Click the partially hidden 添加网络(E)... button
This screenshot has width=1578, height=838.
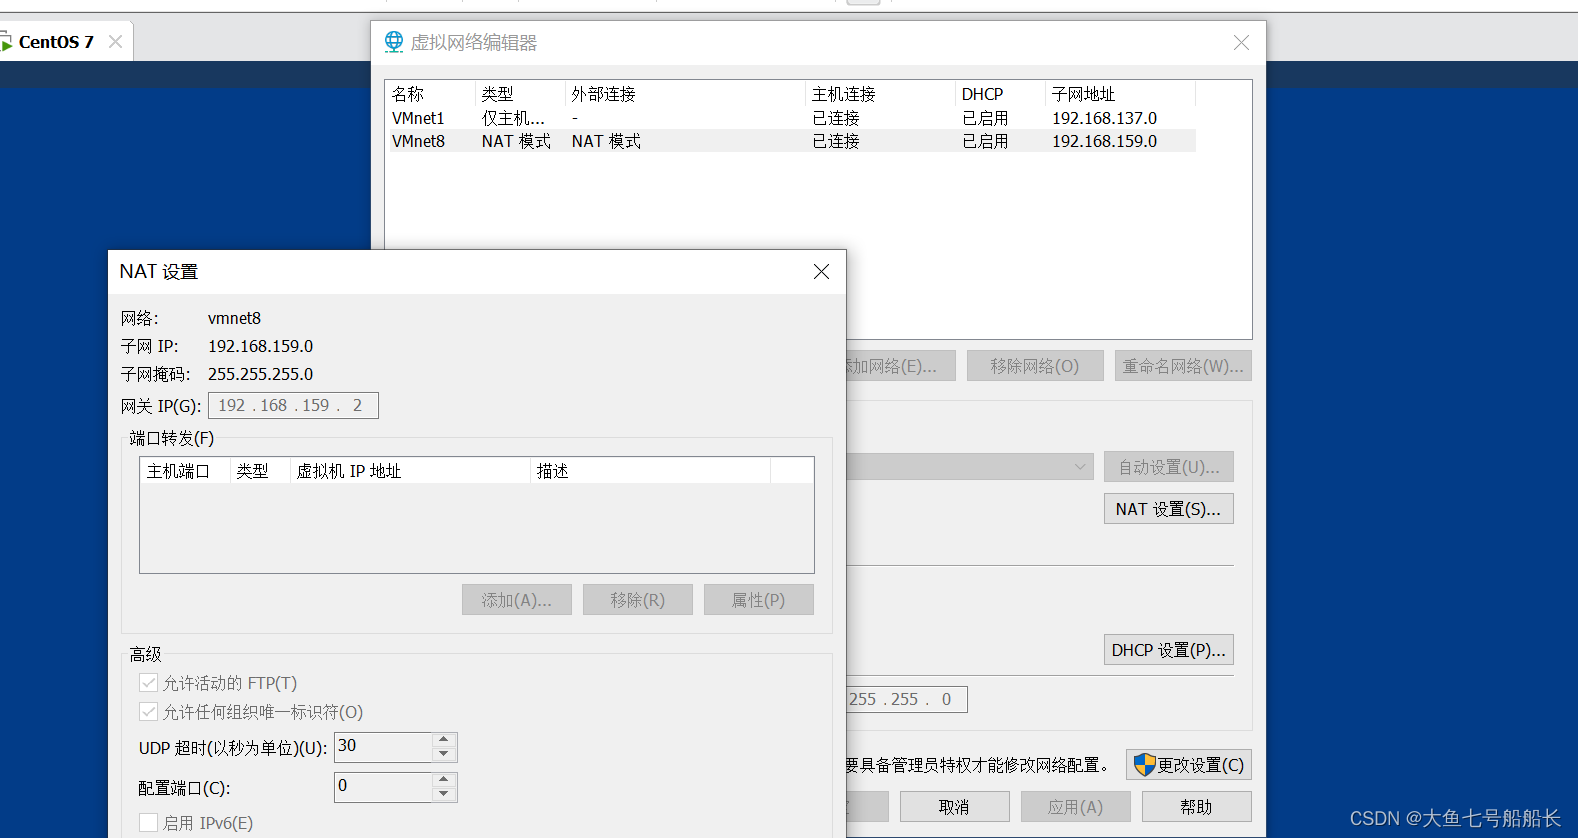(x=901, y=366)
